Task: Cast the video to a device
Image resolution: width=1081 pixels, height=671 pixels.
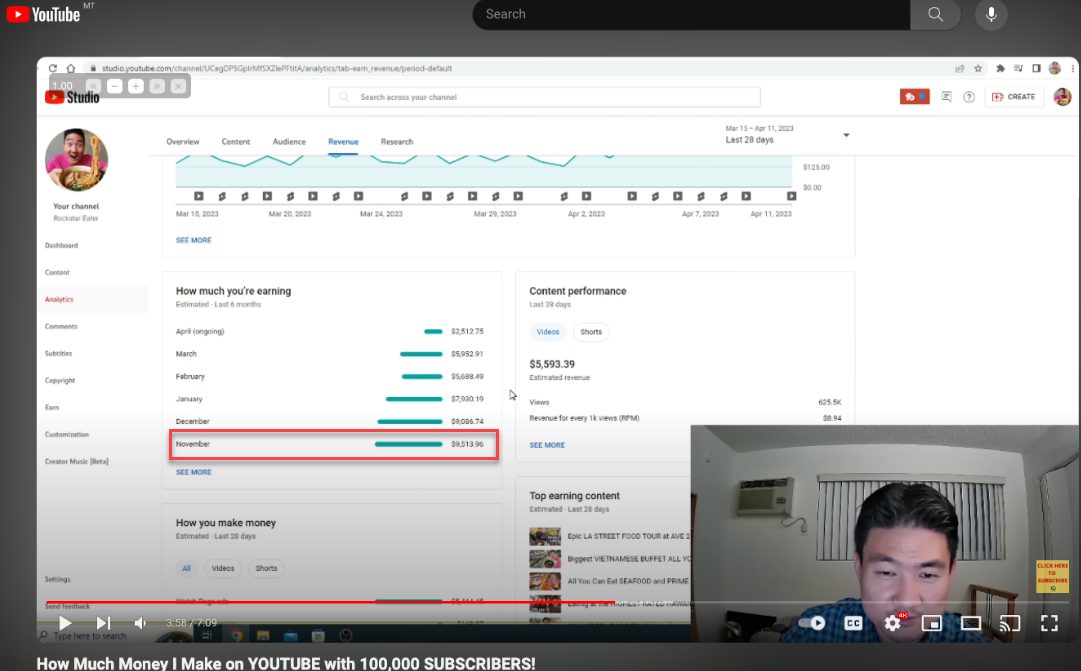Action: (1010, 623)
